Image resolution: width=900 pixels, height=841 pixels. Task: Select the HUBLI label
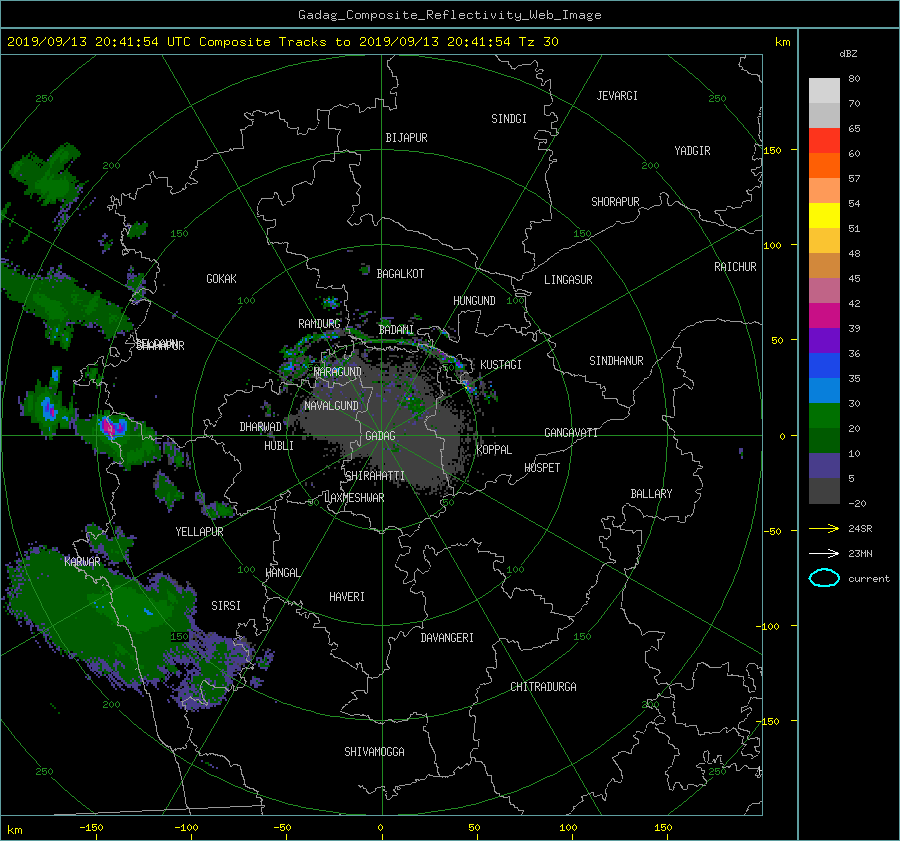279,445
